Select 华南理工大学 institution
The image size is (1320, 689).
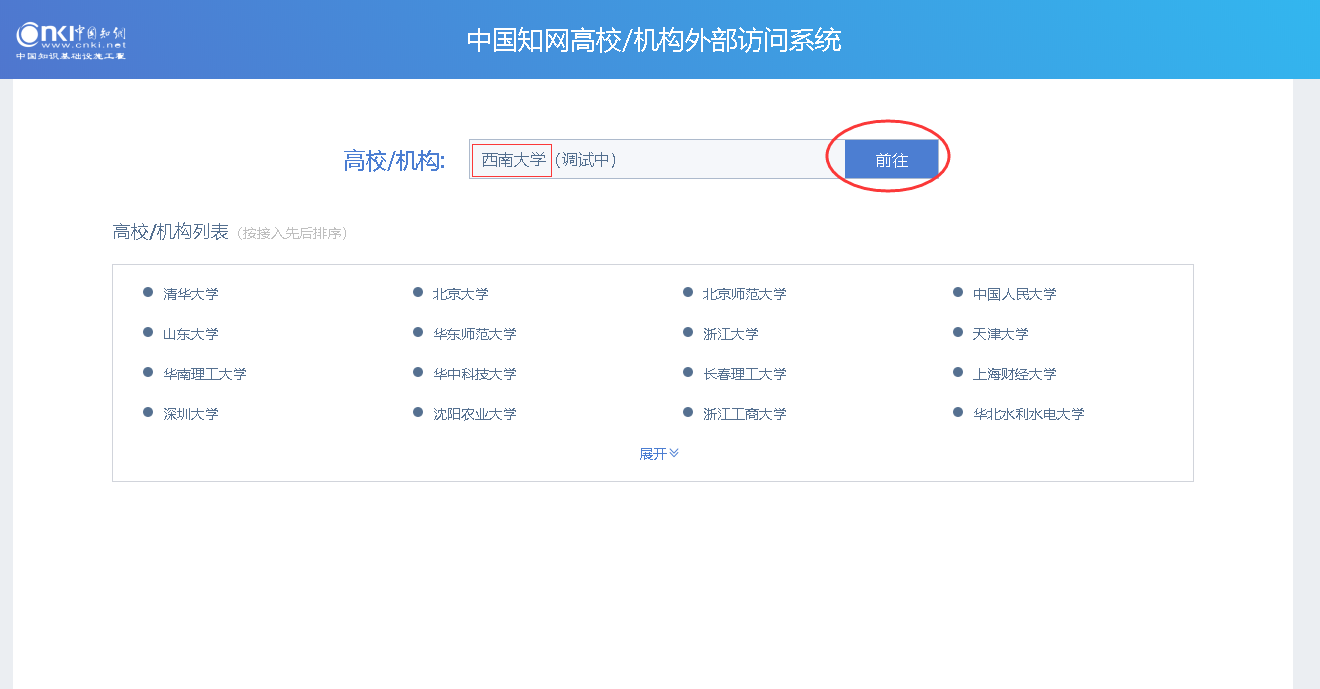click(x=204, y=374)
